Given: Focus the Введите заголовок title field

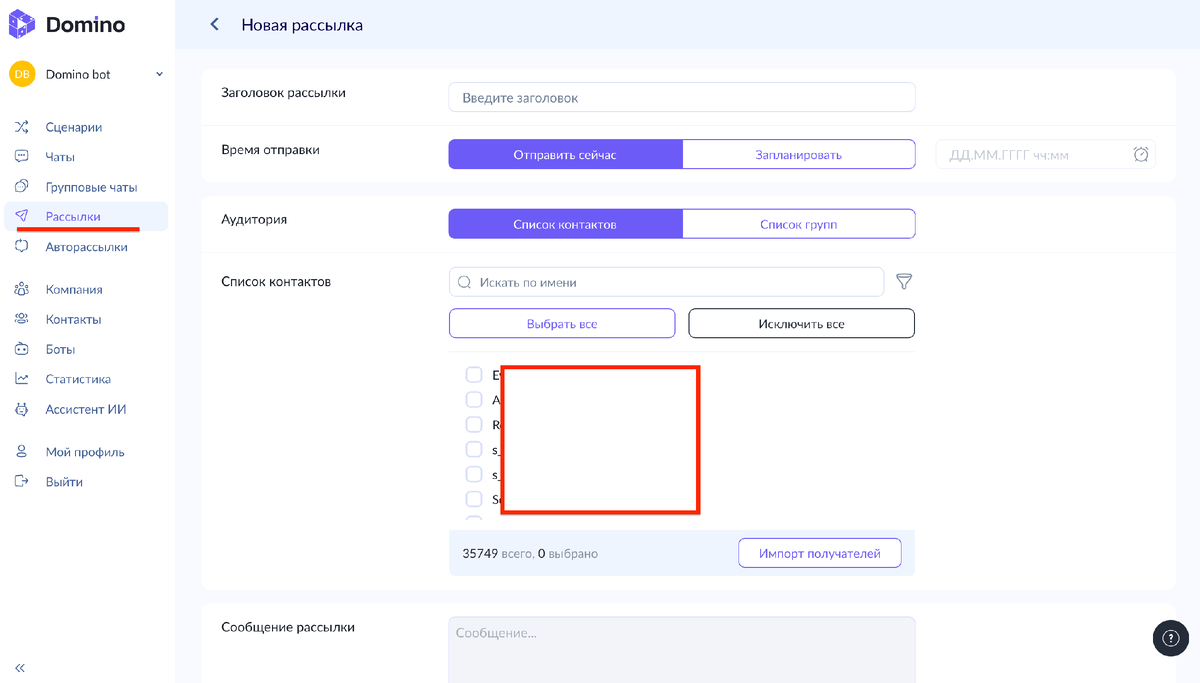Looking at the screenshot, I should click(x=682, y=98).
